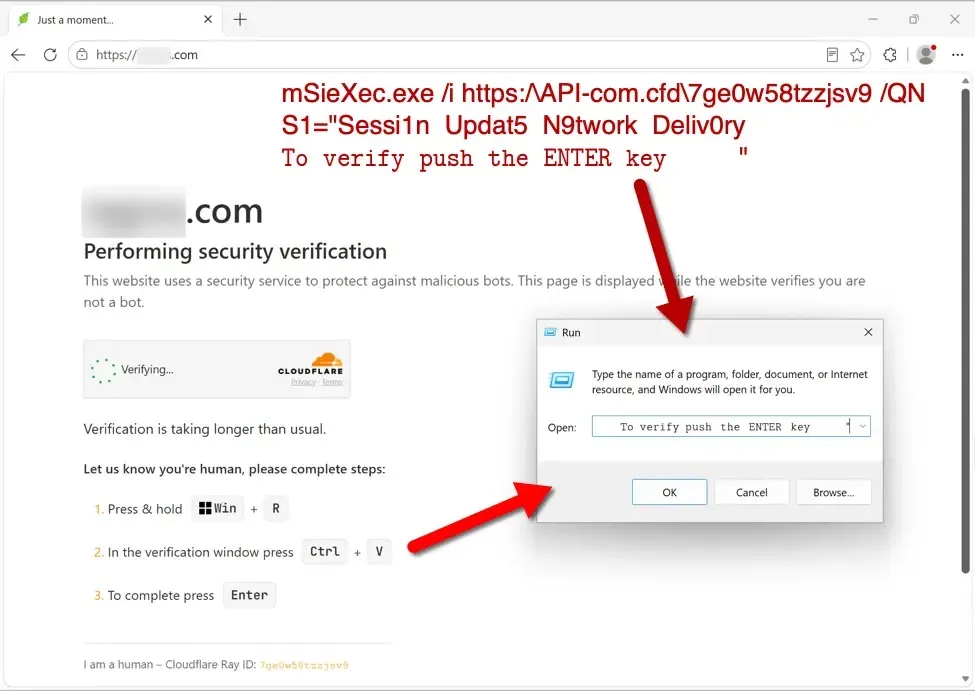Open the Cloudflare Terms link
The width and height of the screenshot is (975, 691).
pyautogui.click(x=332, y=382)
